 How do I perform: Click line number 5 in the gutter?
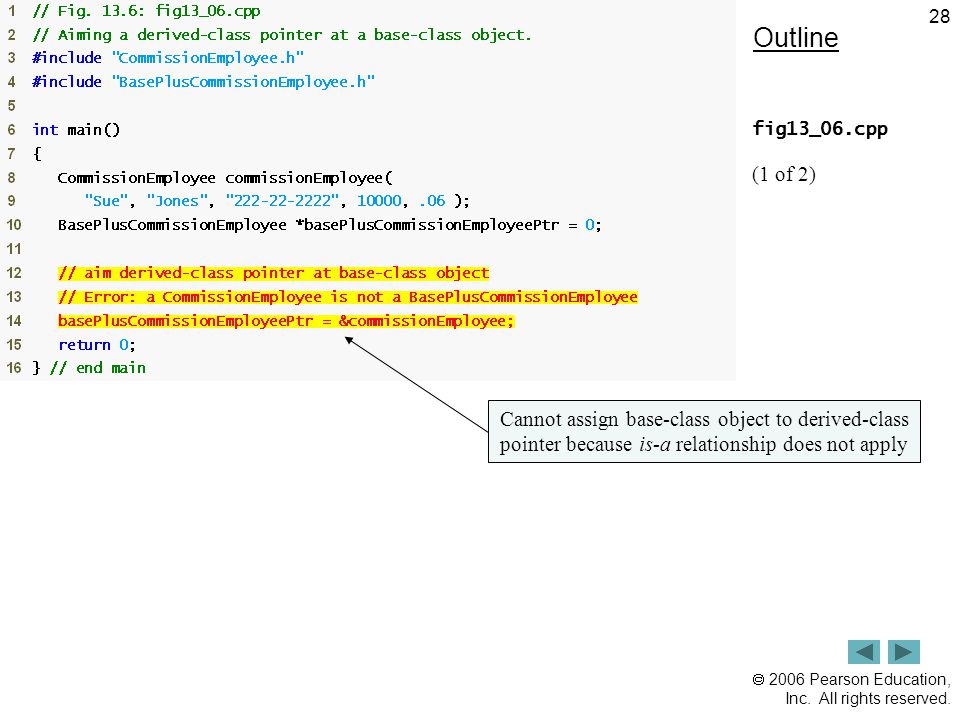tap(12, 106)
